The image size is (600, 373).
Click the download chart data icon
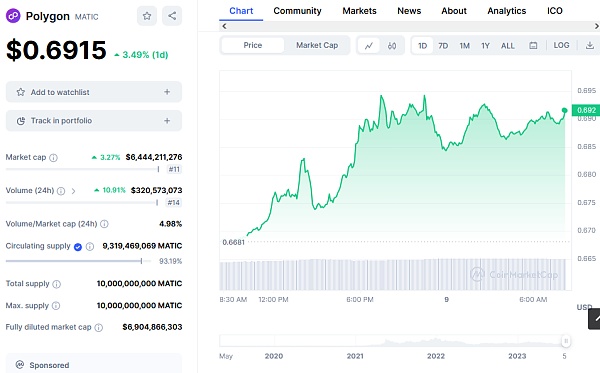[x=590, y=46]
